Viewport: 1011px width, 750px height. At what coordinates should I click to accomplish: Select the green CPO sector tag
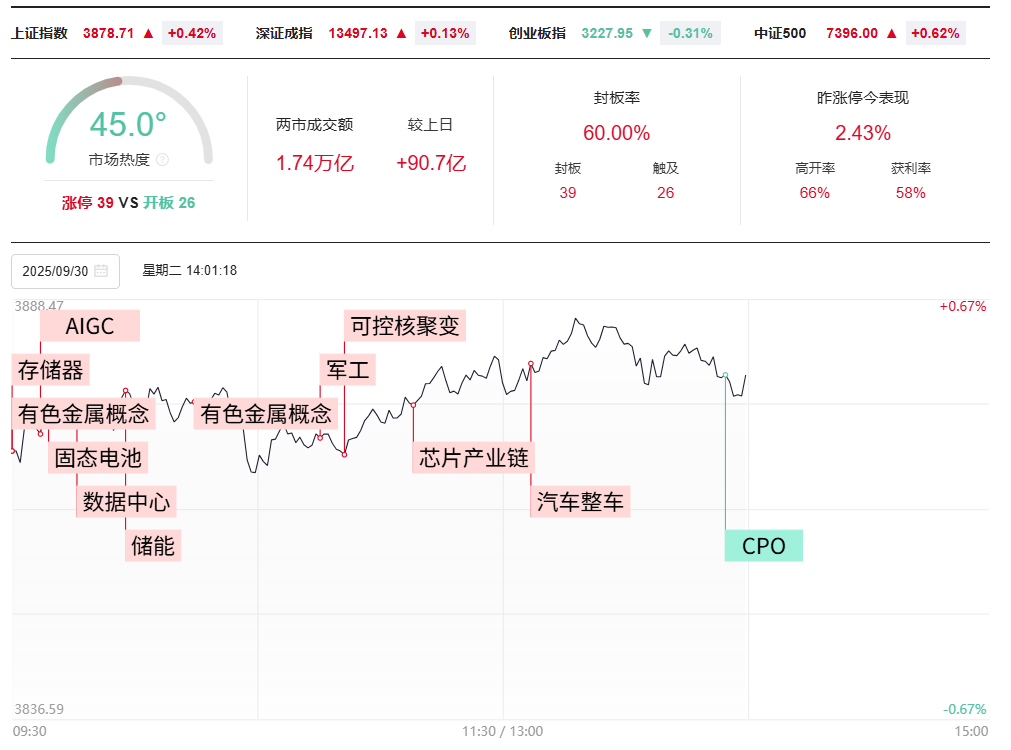point(764,546)
